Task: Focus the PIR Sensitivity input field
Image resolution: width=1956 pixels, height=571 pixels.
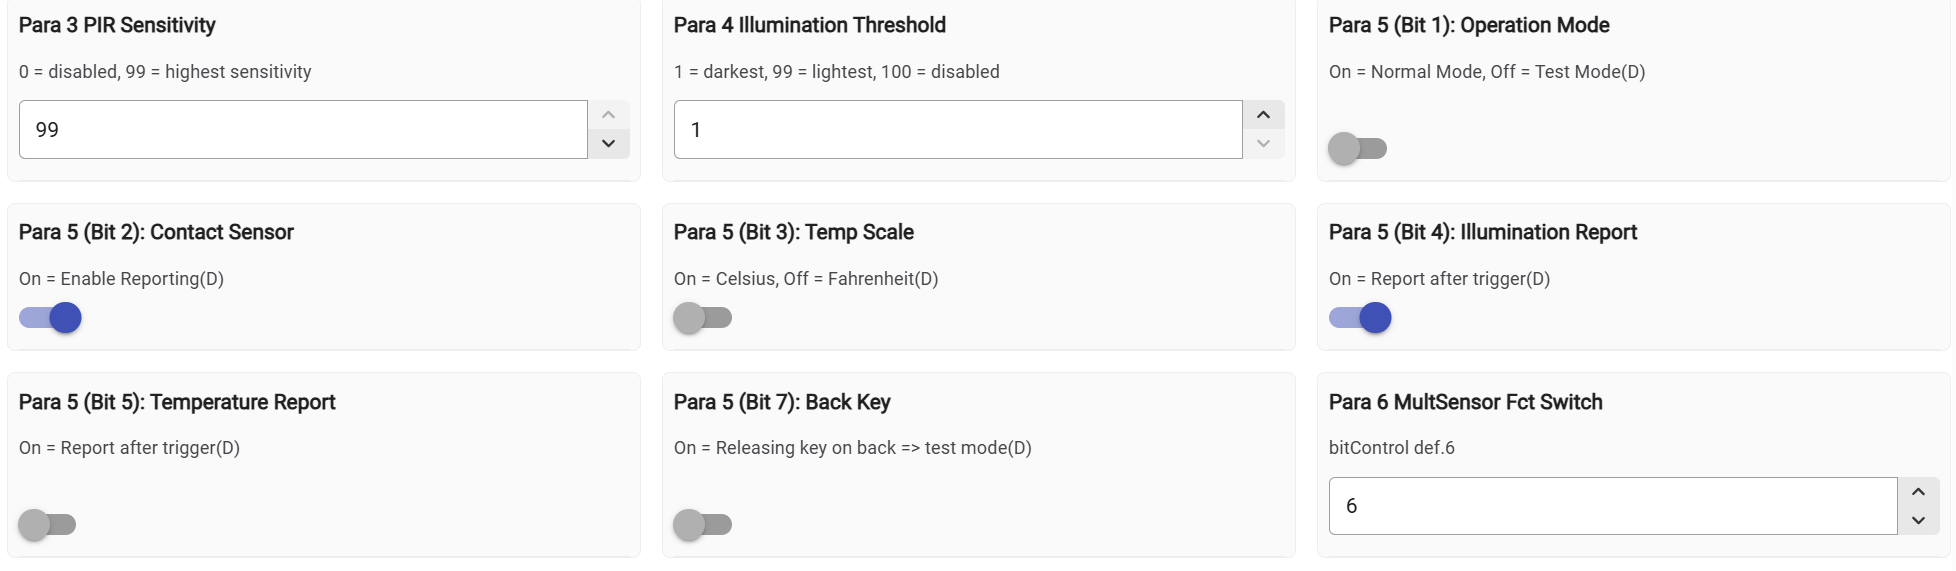Action: [x=302, y=130]
